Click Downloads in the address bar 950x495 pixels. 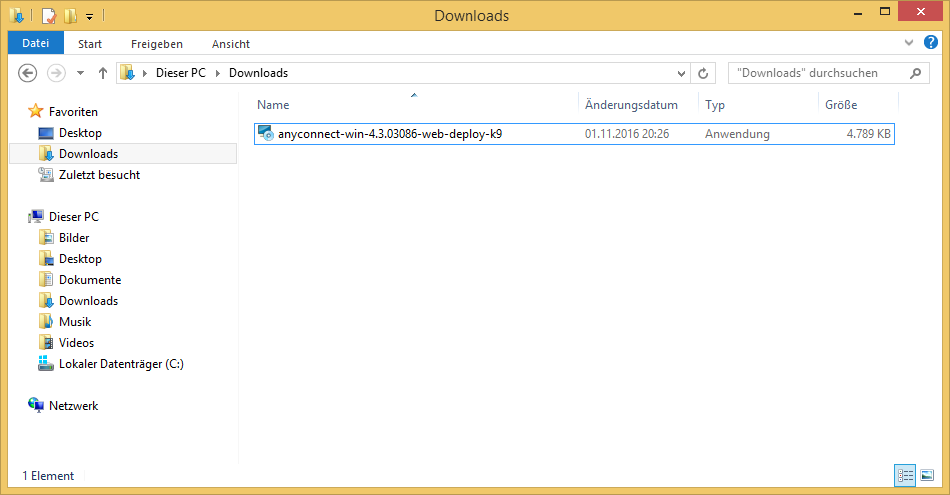(258, 73)
